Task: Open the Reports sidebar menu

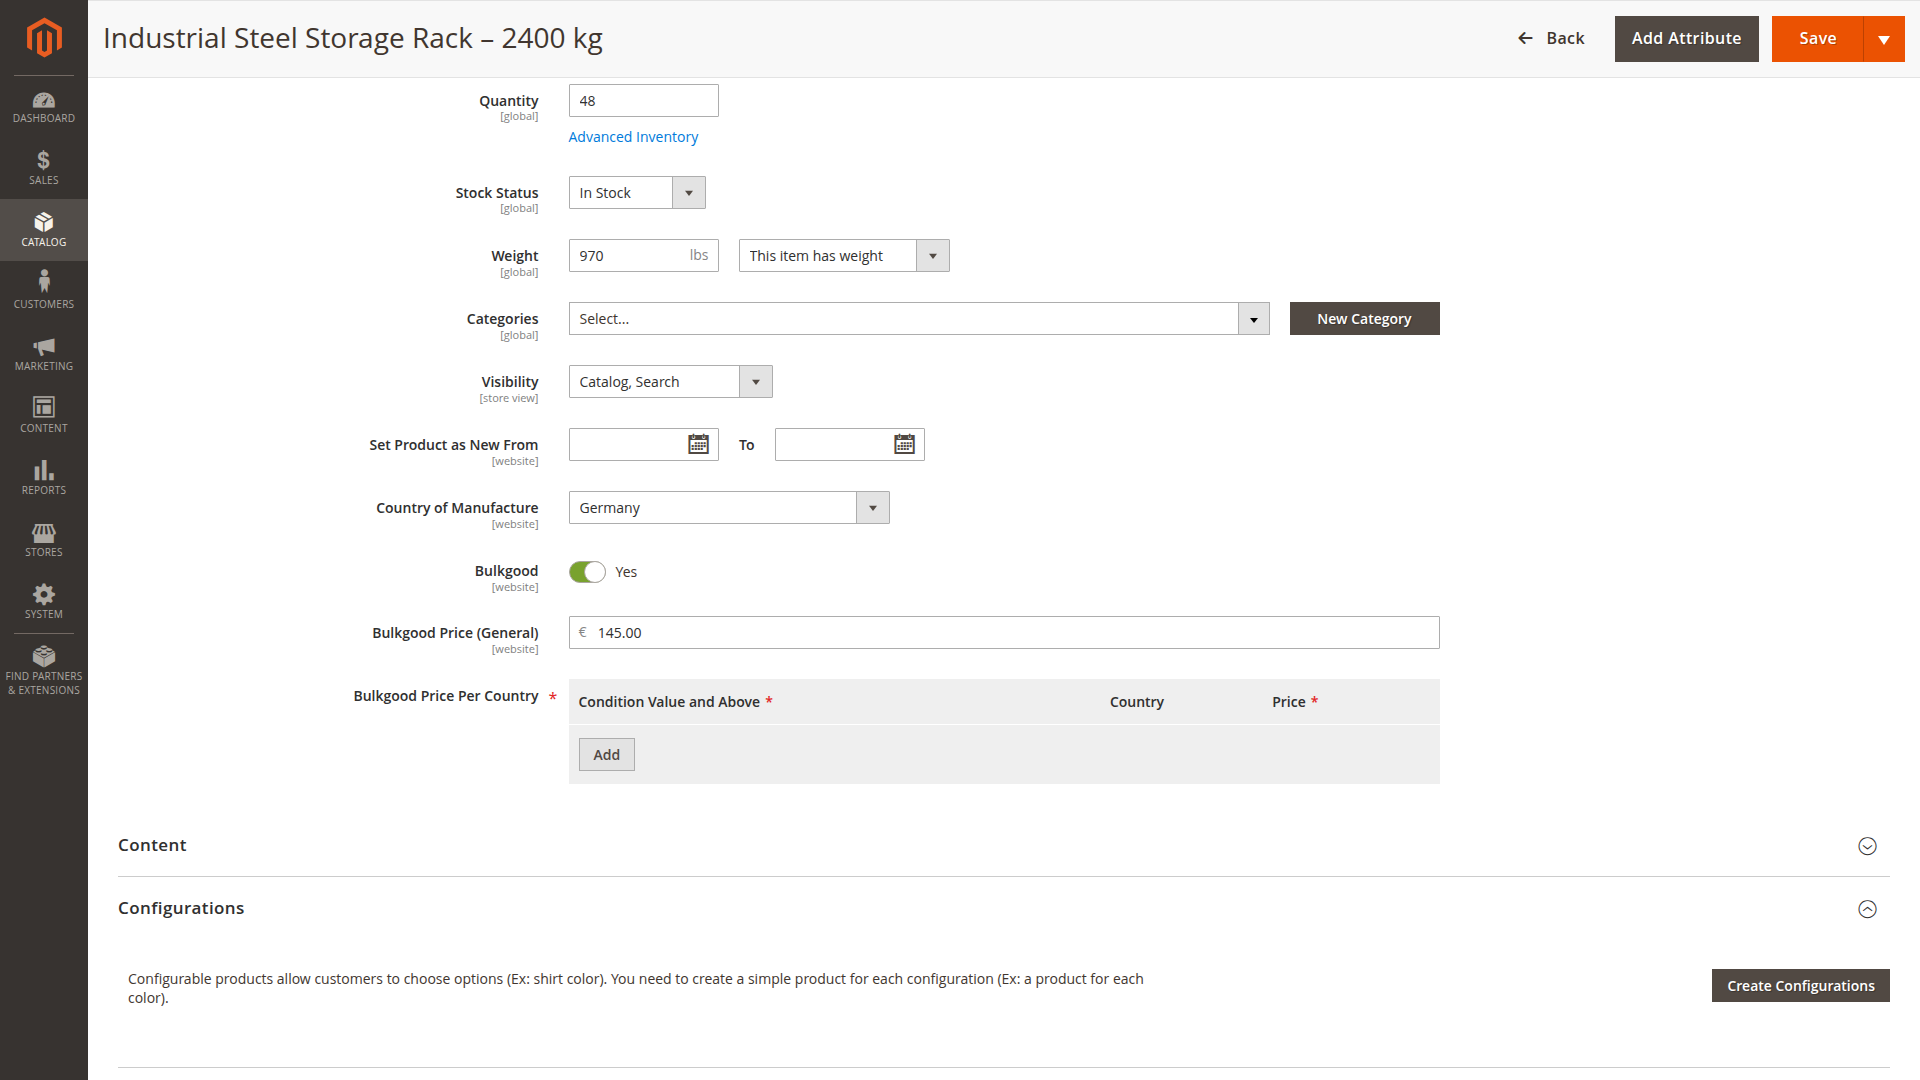Action: pos(44,477)
